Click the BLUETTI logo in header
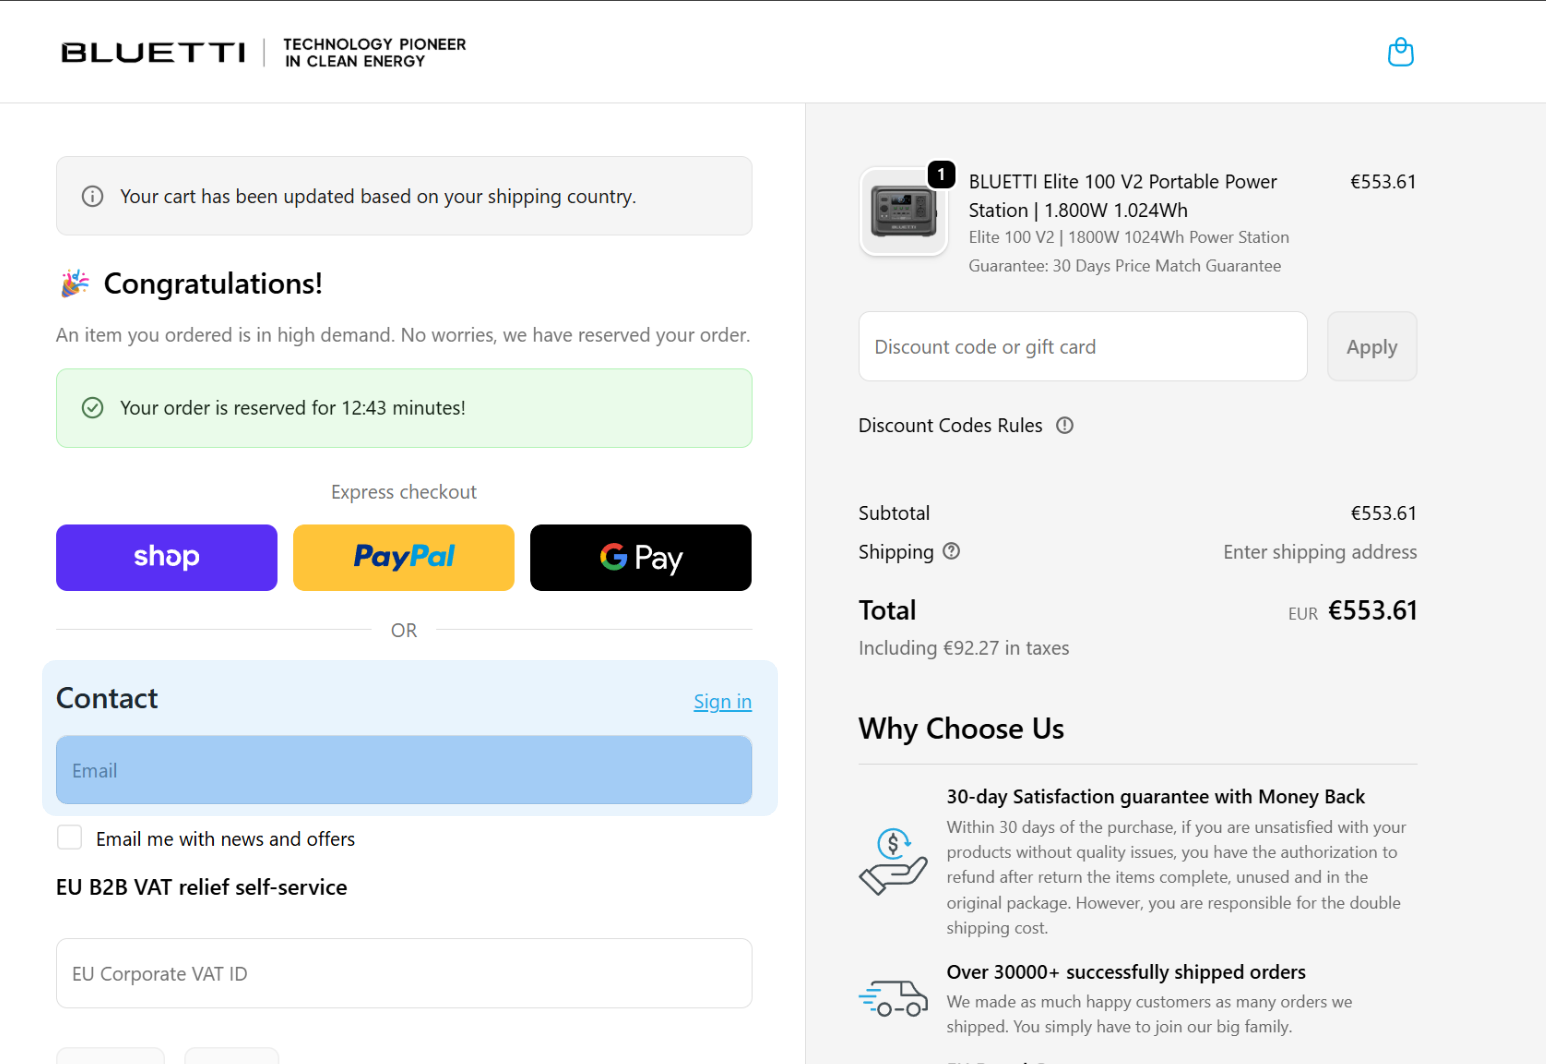Screen dimensions: 1546x1064 [x=153, y=52]
